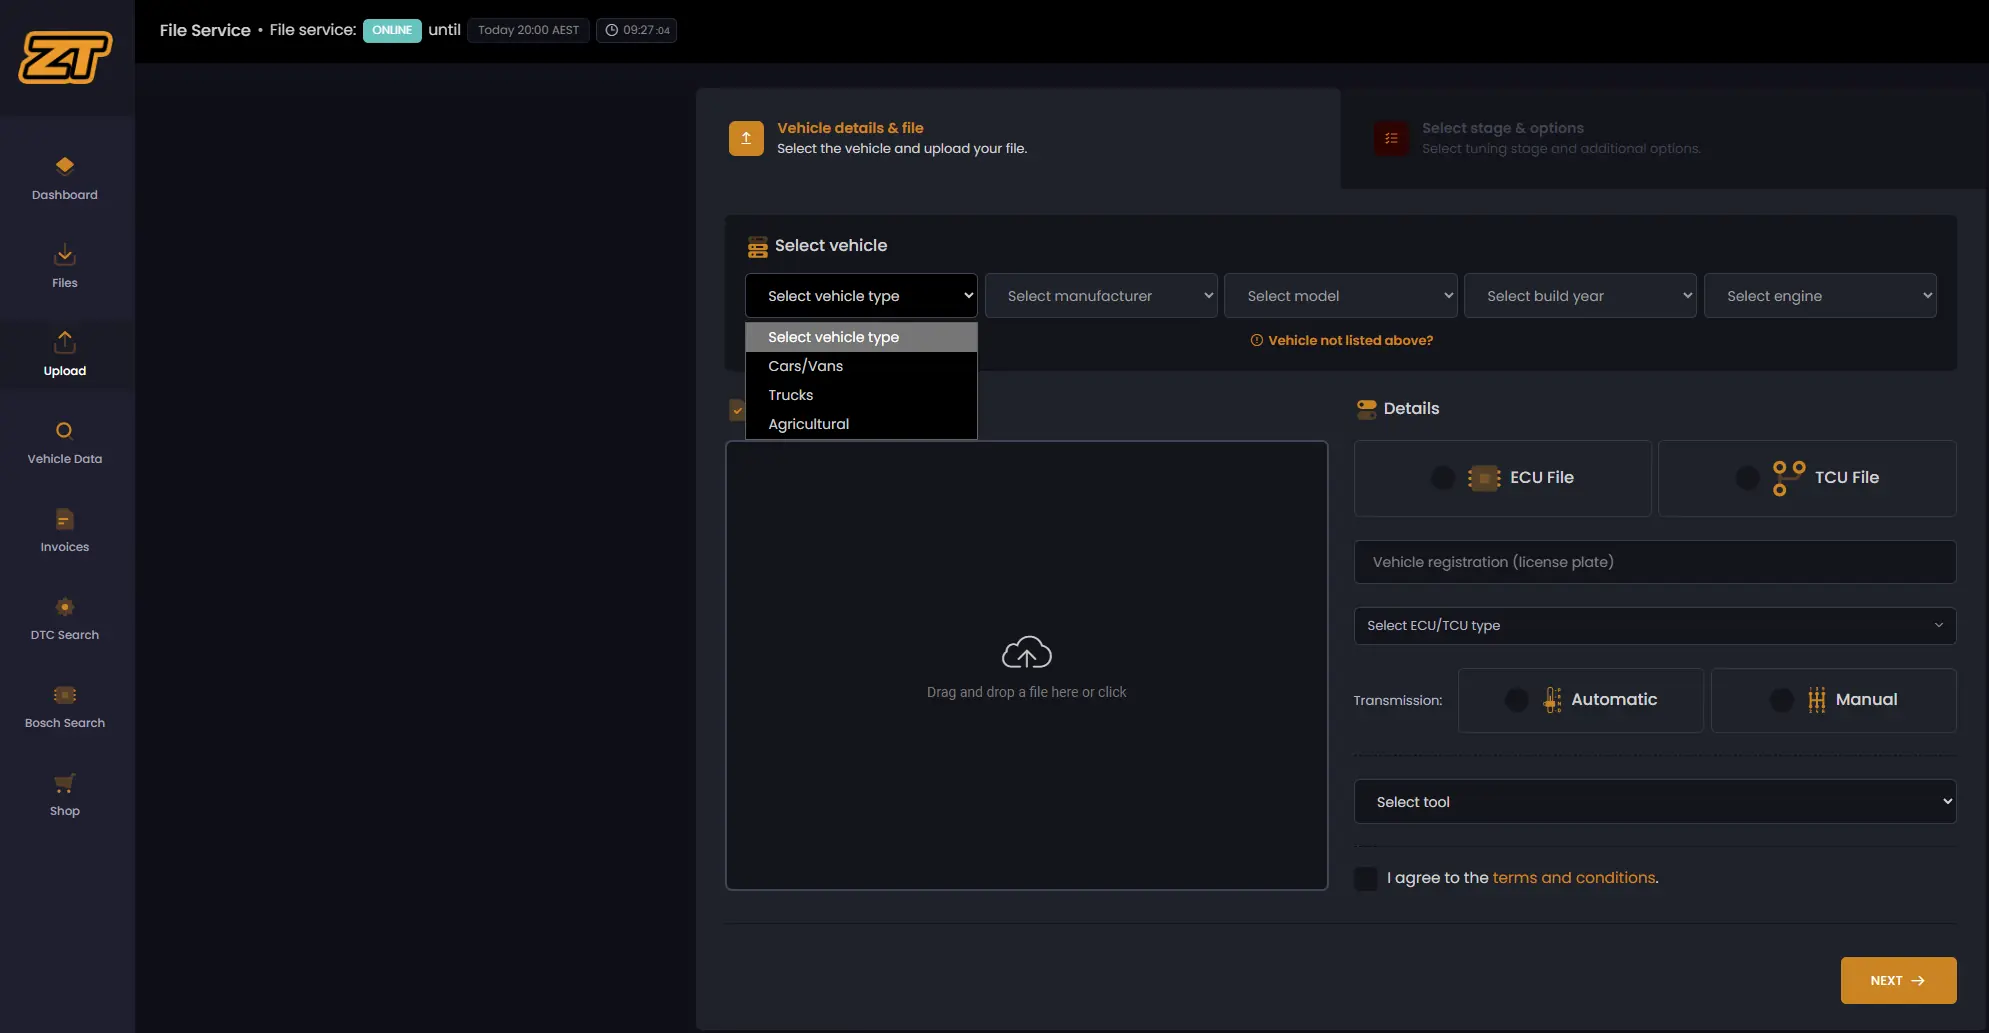The width and height of the screenshot is (1989, 1033).
Task: Open Select model dropdown
Action: pos(1341,296)
